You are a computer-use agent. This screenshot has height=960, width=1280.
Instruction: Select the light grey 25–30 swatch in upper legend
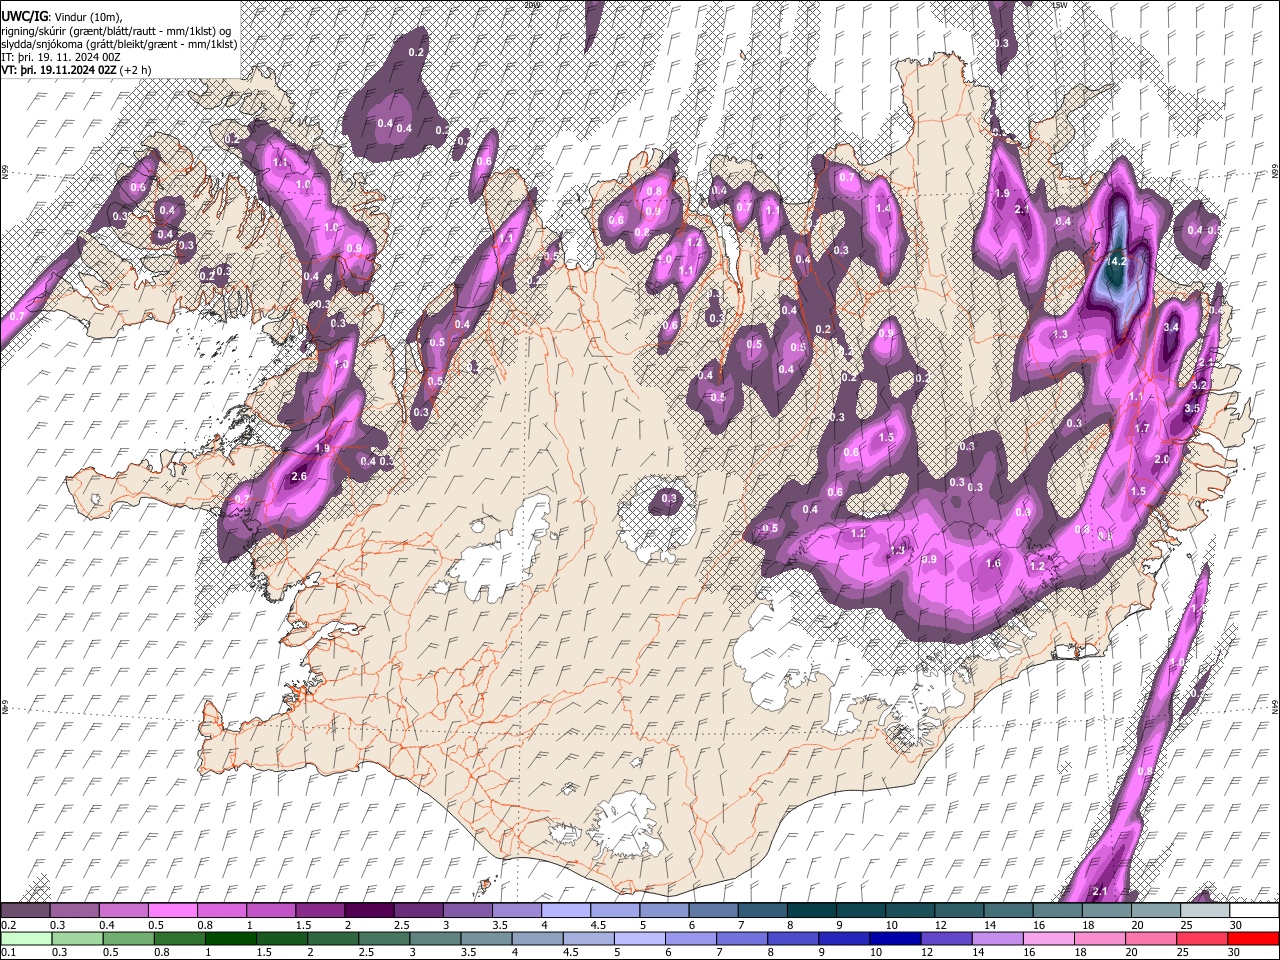pos(1204,910)
